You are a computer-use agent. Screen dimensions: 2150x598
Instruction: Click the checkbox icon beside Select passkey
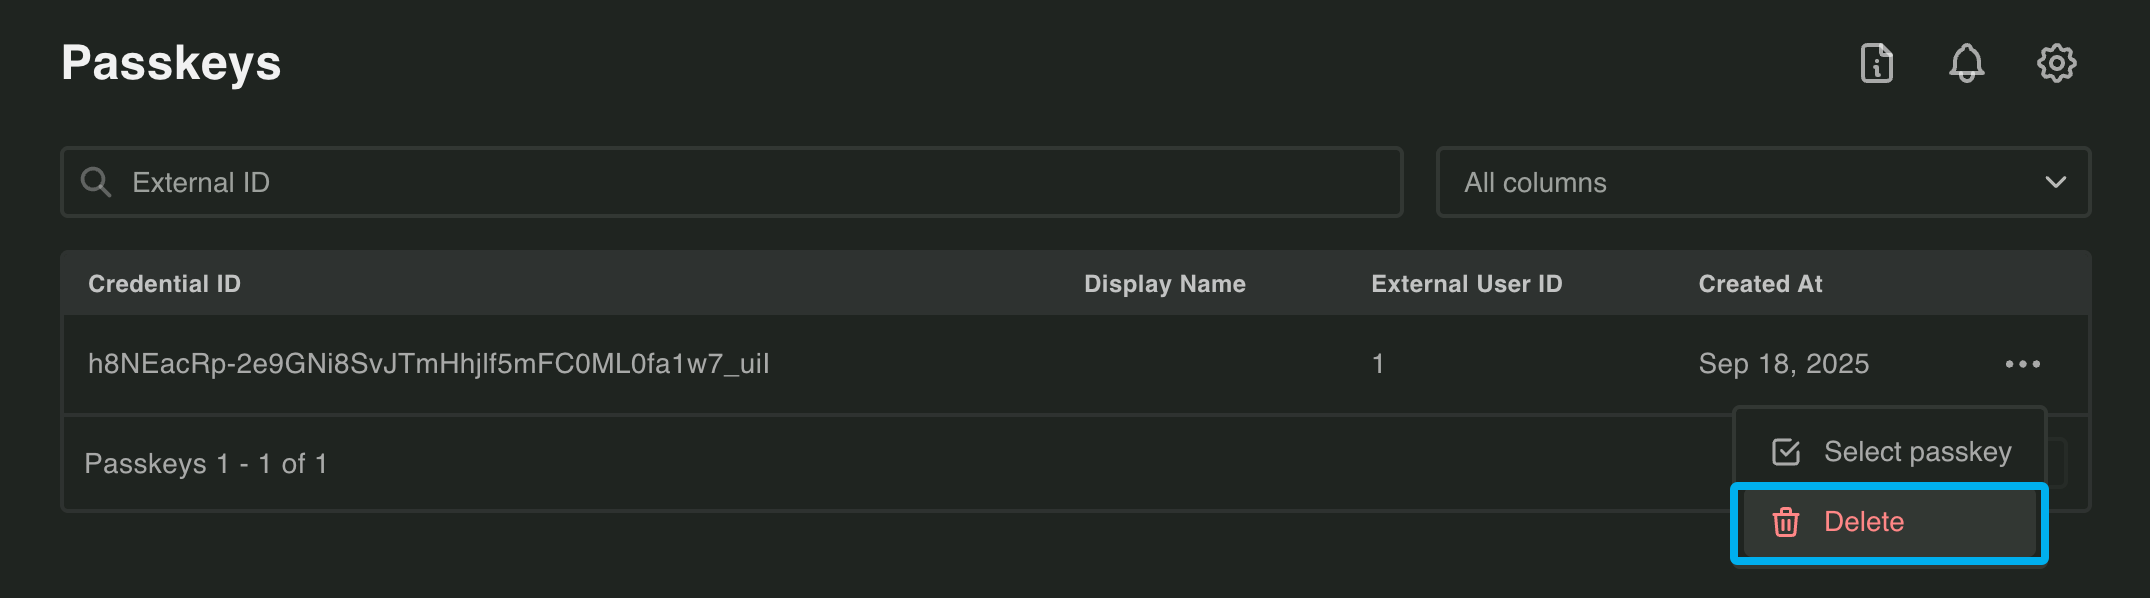(1787, 451)
